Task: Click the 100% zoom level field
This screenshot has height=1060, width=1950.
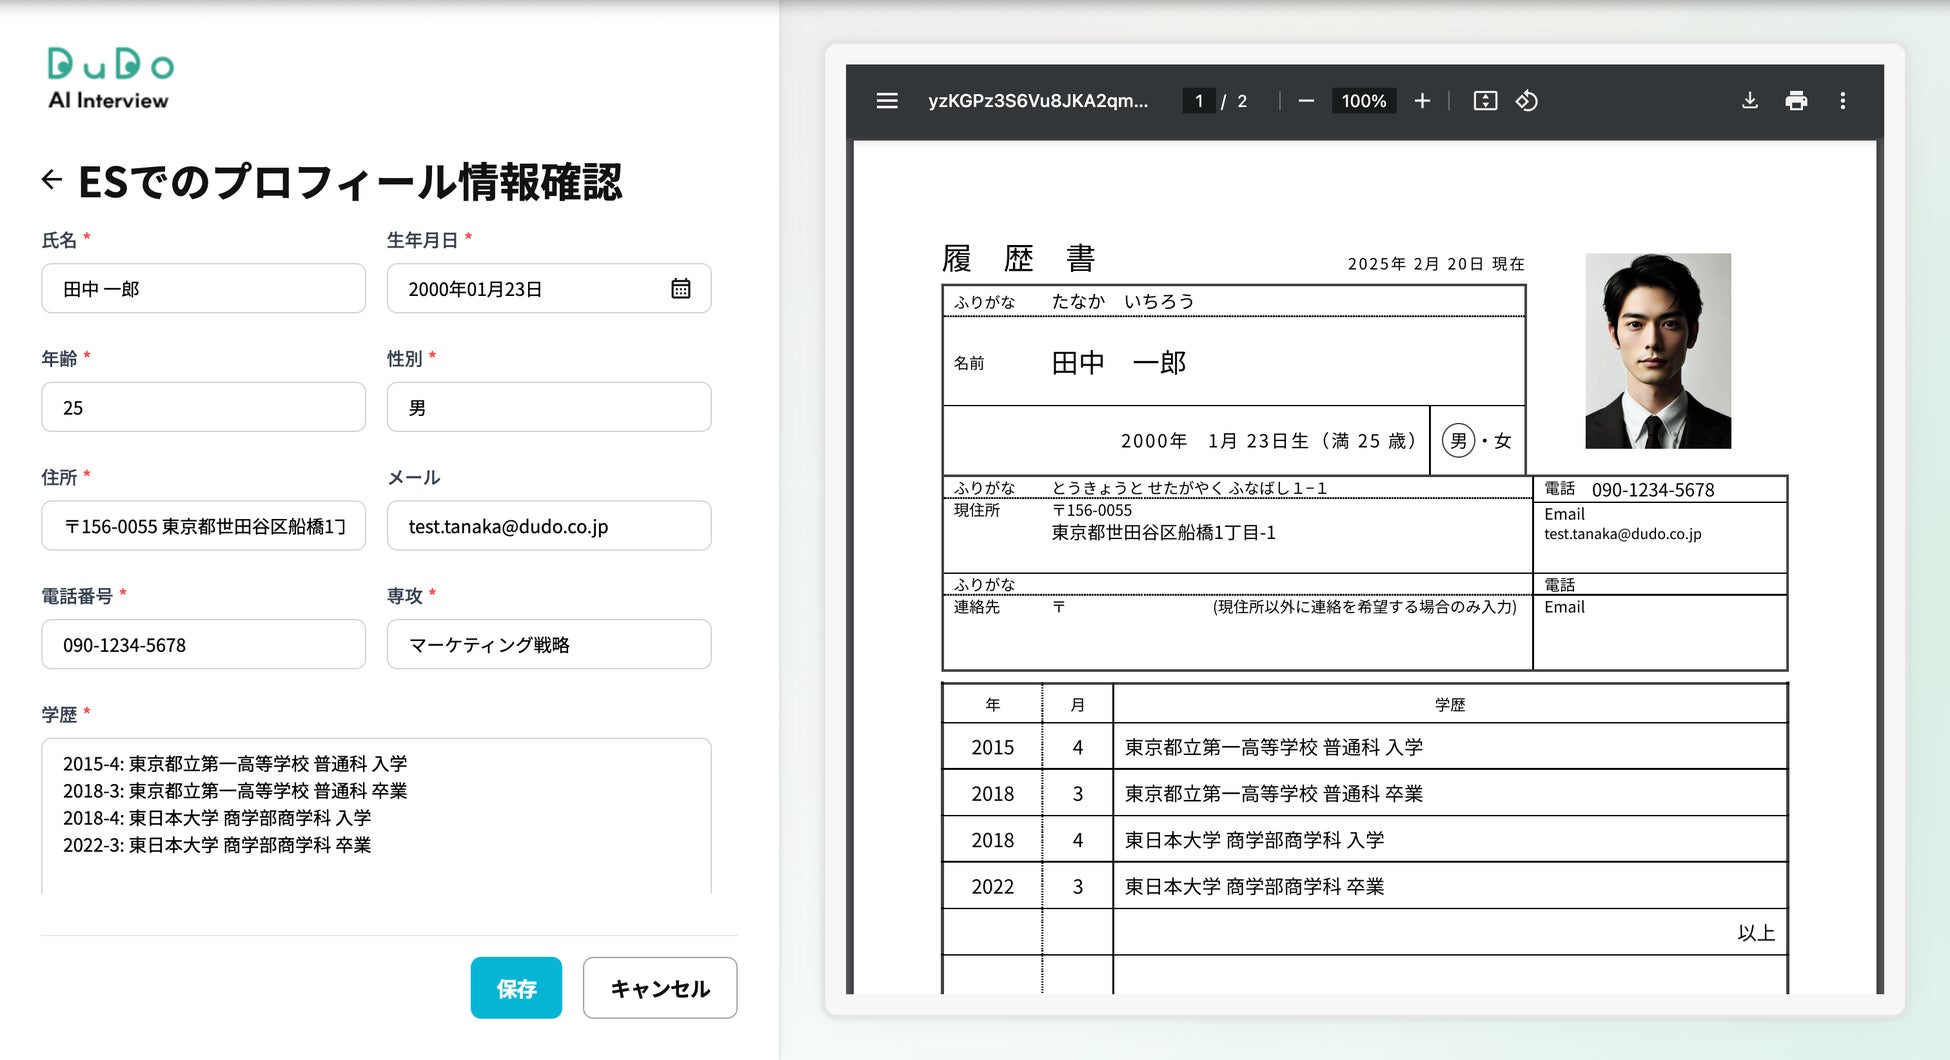Action: click(x=1364, y=101)
